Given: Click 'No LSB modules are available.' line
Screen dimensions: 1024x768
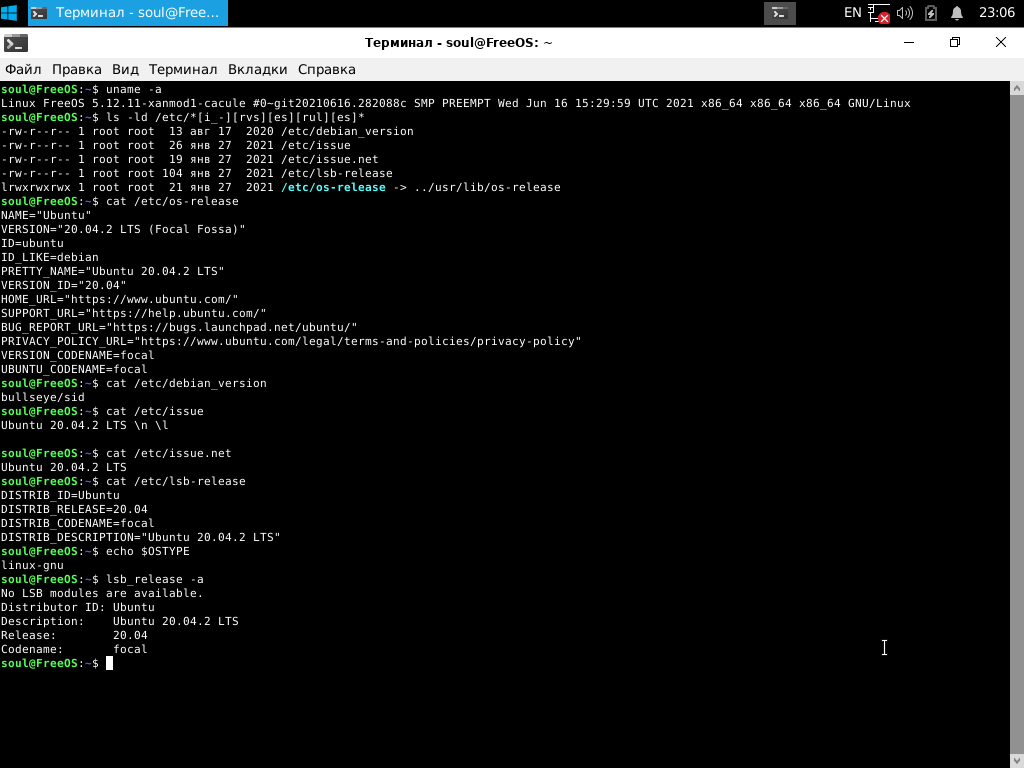Looking at the screenshot, I should click(x=102, y=594).
